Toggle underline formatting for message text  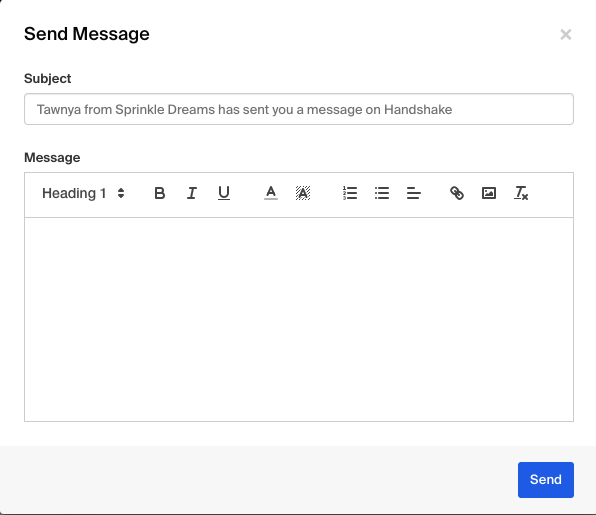point(224,193)
